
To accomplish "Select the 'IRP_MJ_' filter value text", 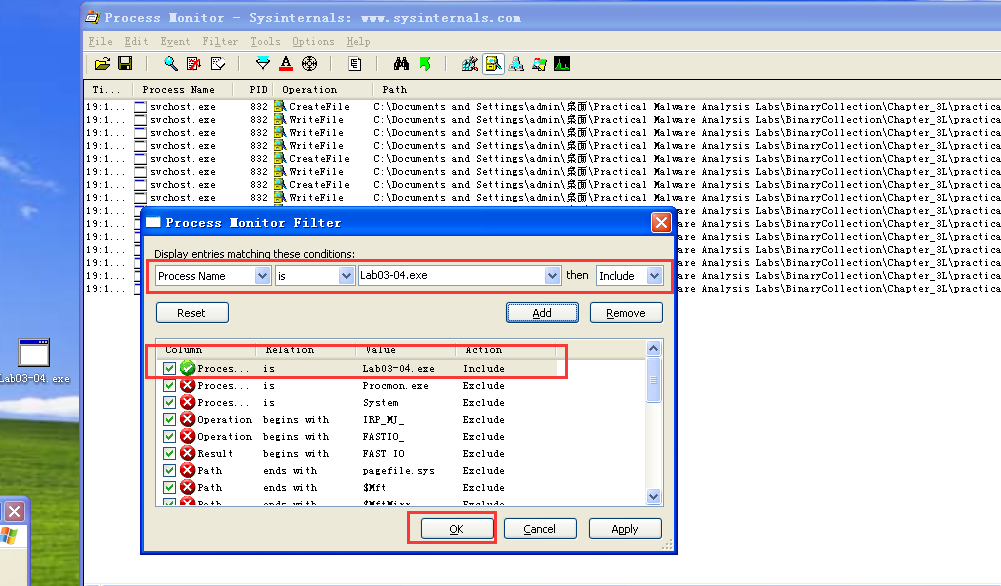I will pos(383,419).
